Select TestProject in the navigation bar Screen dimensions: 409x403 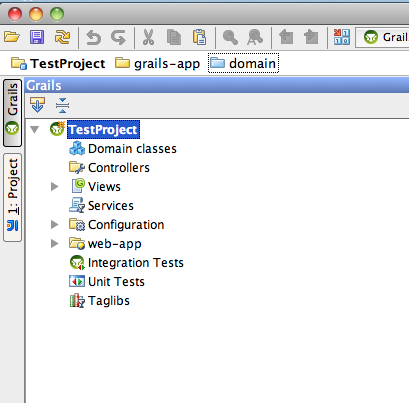pyautogui.click(x=58, y=63)
